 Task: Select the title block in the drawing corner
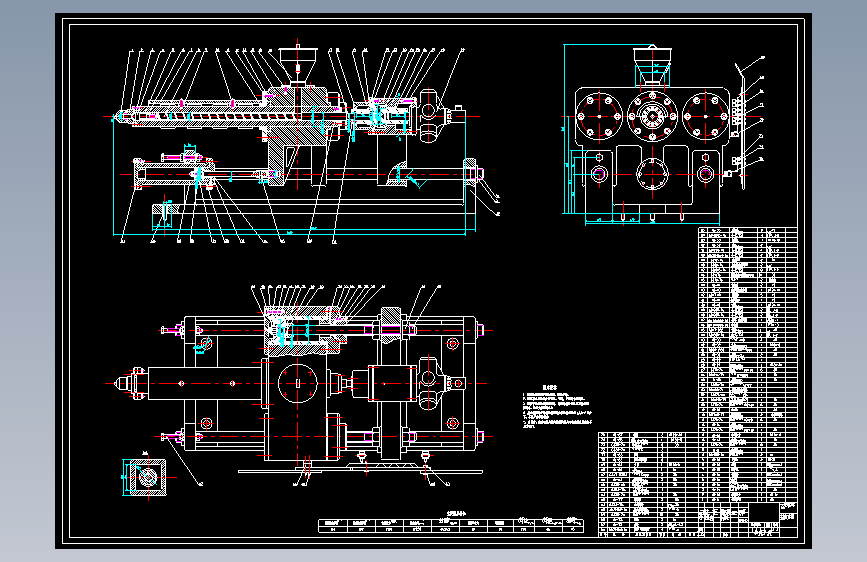(x=748, y=519)
